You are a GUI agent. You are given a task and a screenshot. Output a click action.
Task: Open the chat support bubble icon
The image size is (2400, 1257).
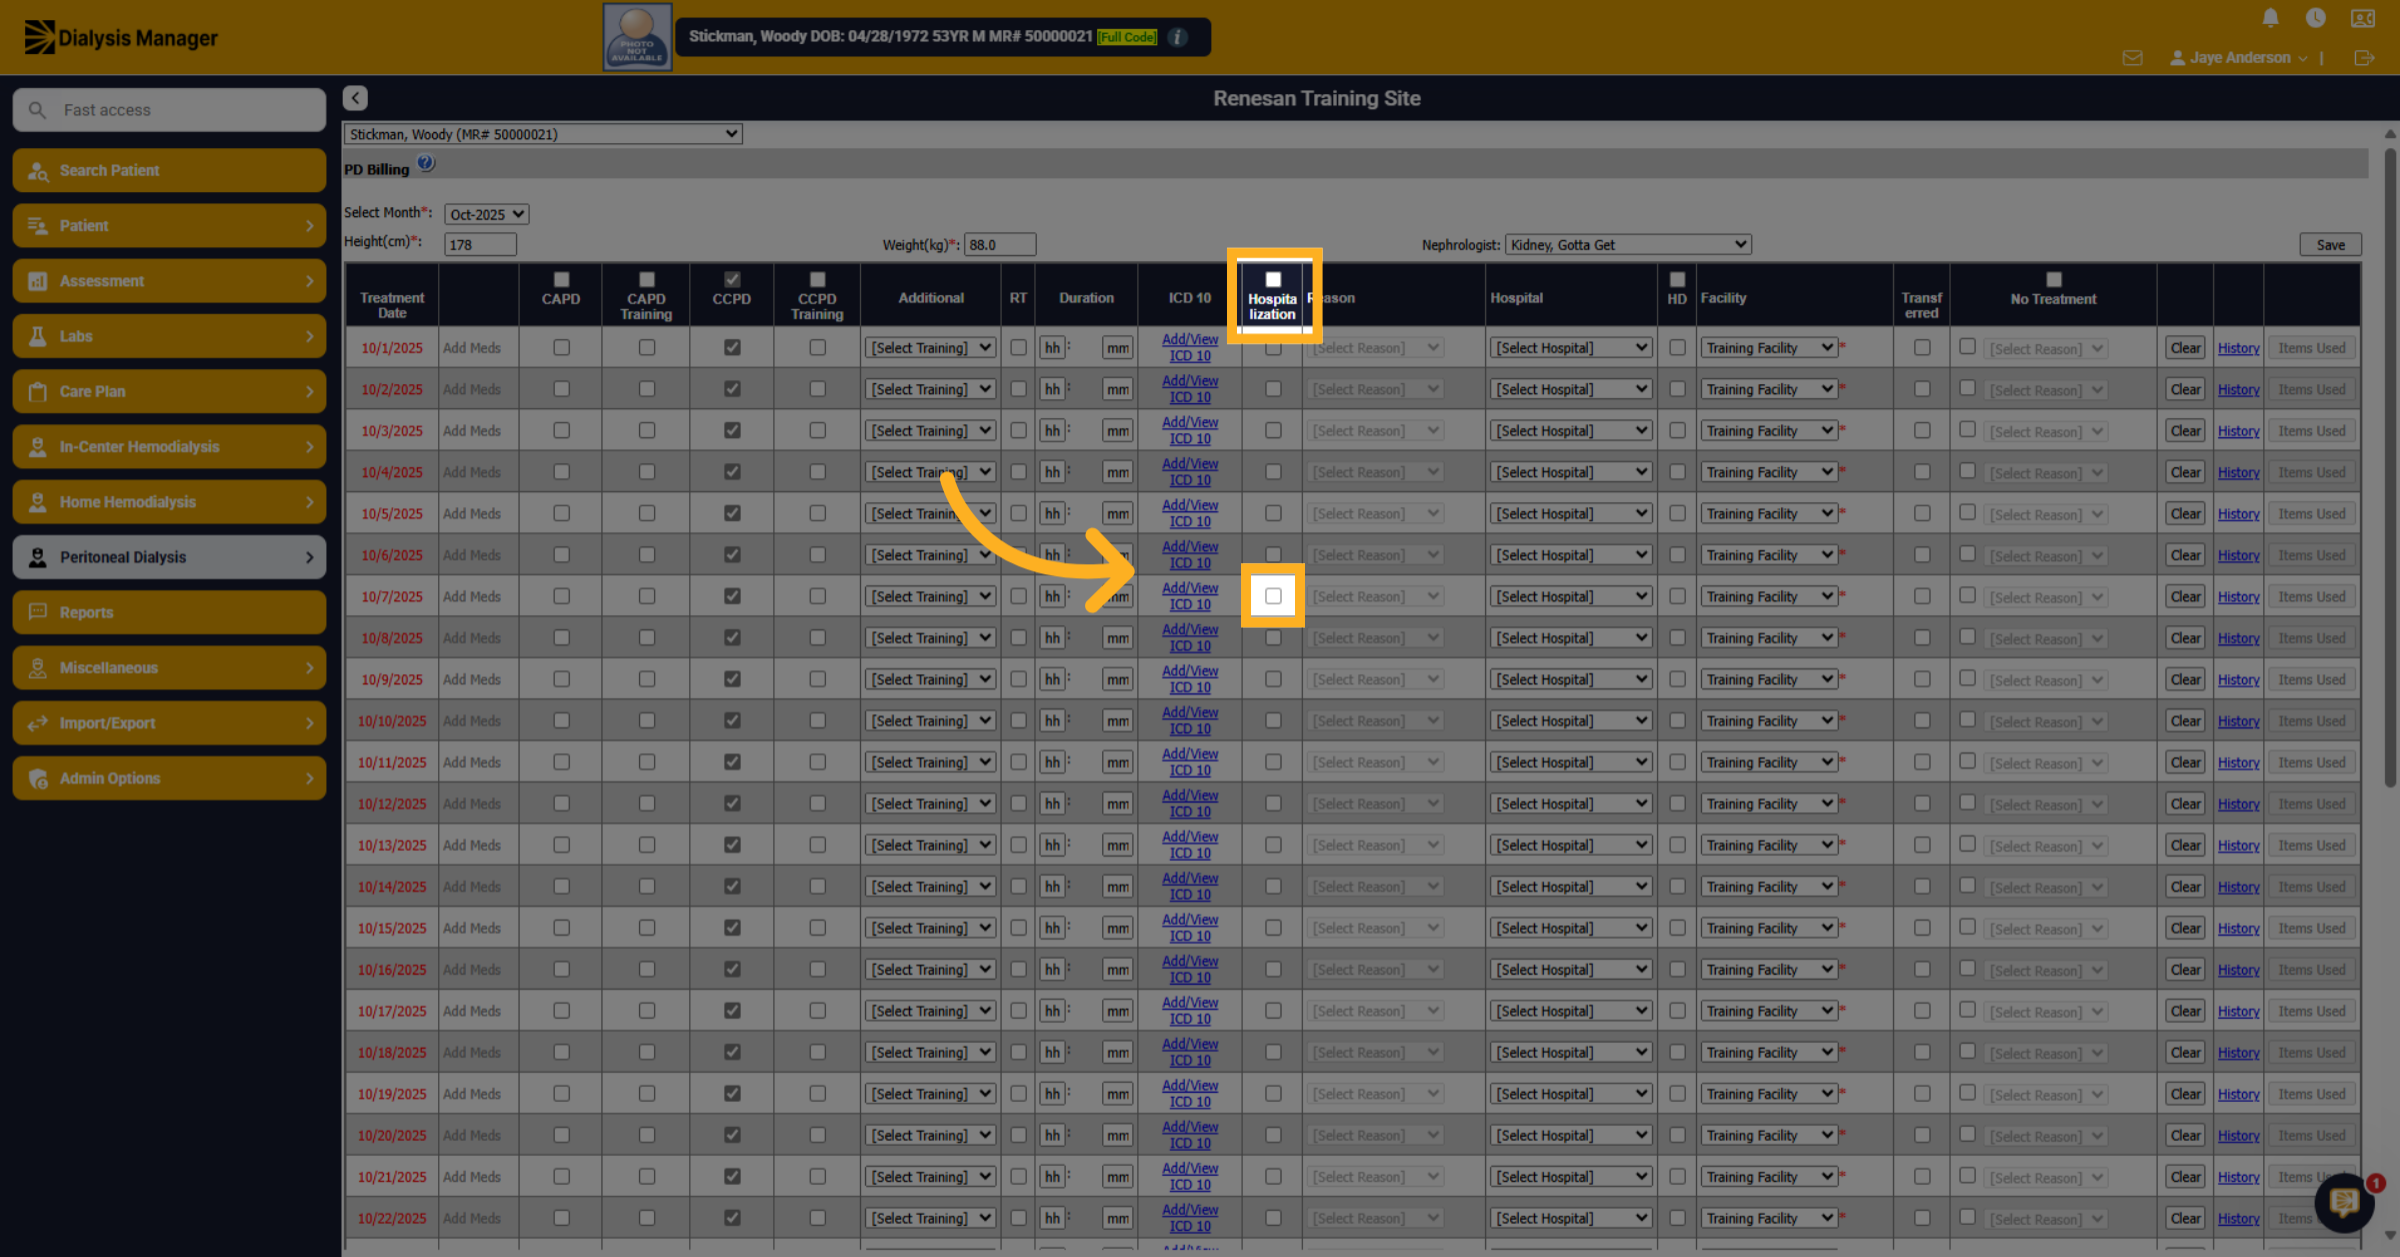point(2345,1201)
